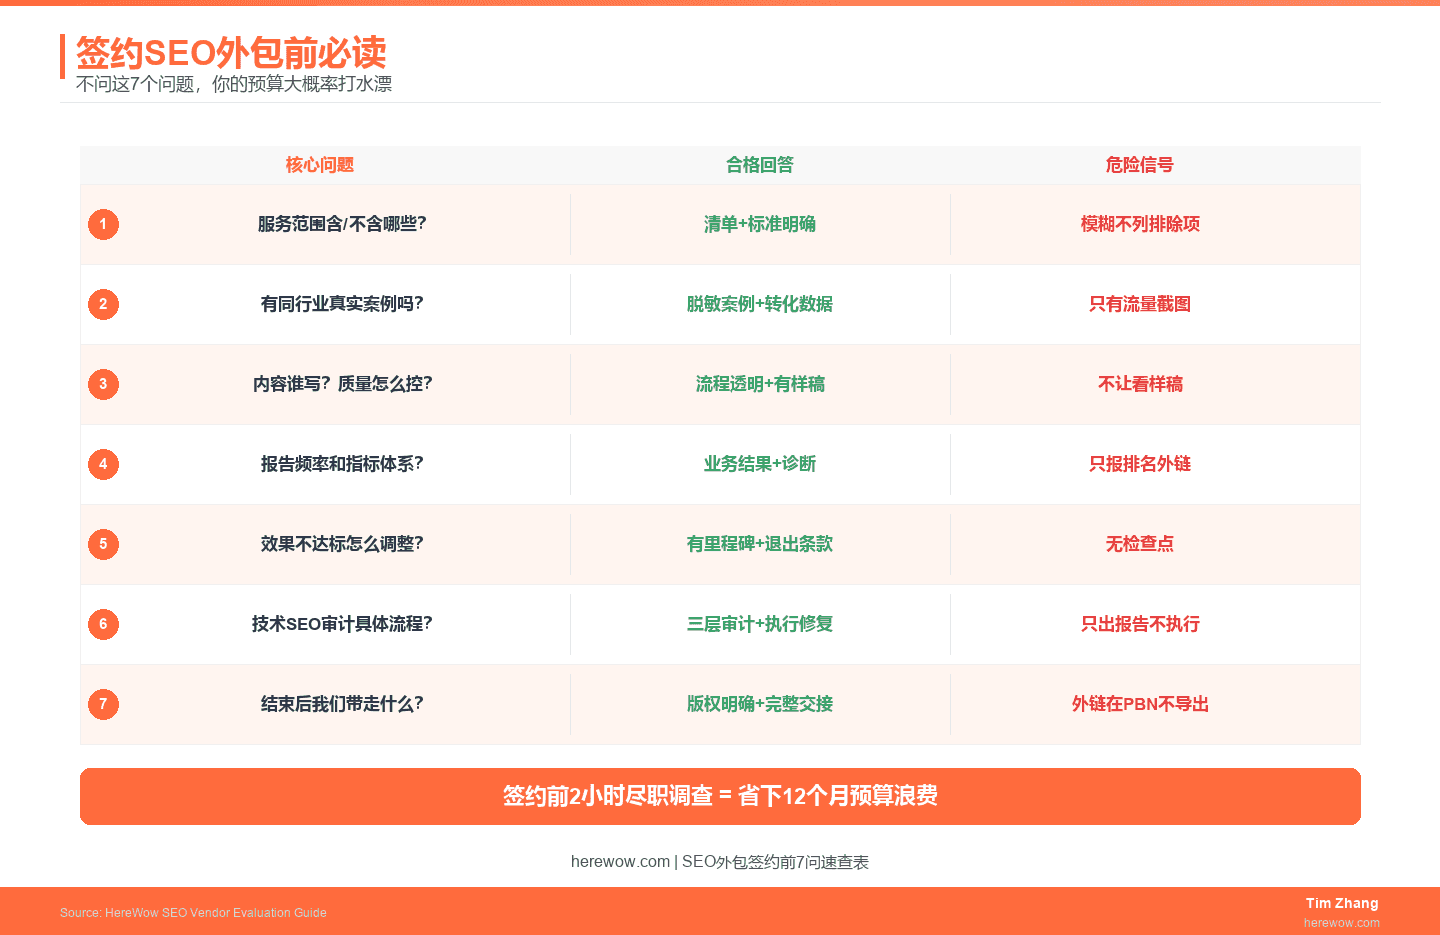Select the 清单+标准明确 answer cell
The image size is (1440, 935).
pyautogui.click(x=760, y=224)
